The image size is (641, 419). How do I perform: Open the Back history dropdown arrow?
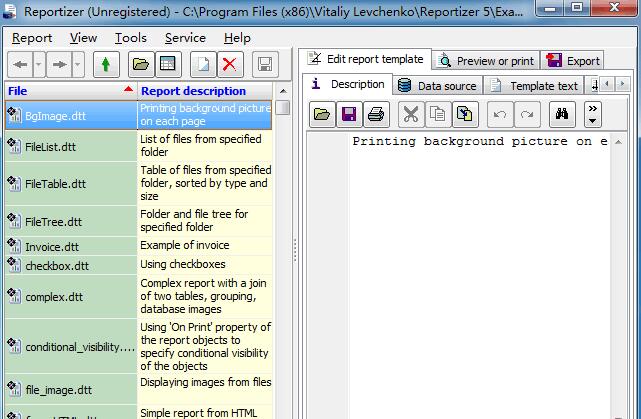click(x=39, y=64)
